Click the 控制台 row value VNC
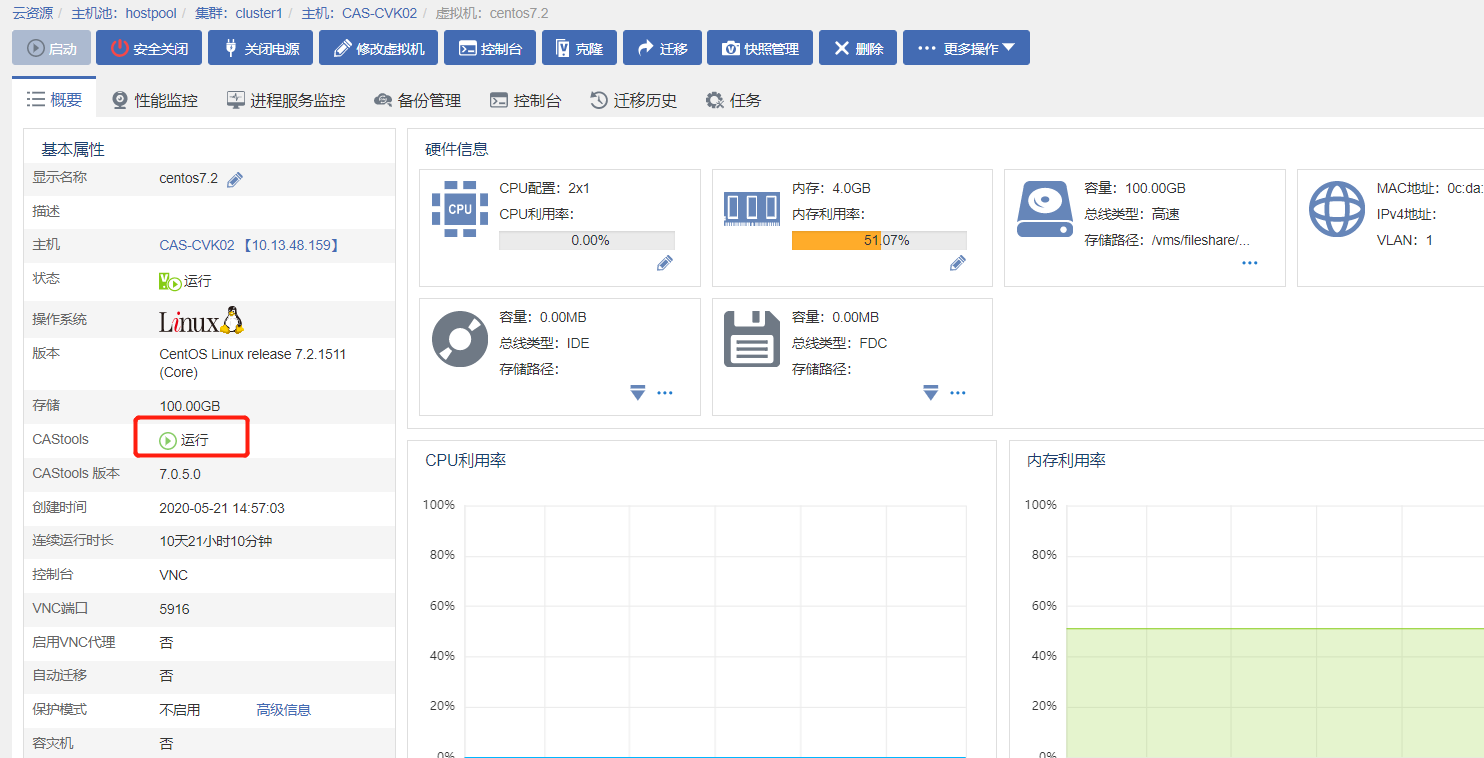 [x=174, y=575]
